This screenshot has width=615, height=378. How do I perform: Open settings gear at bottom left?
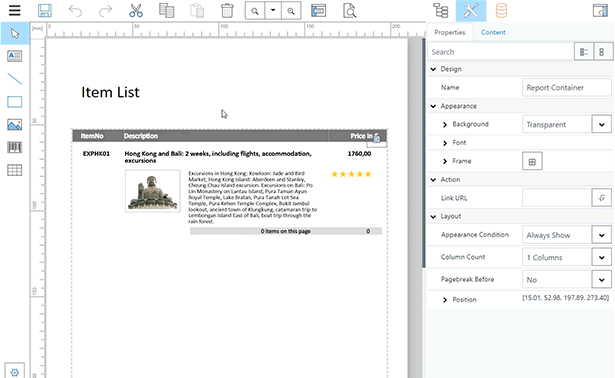[15, 372]
